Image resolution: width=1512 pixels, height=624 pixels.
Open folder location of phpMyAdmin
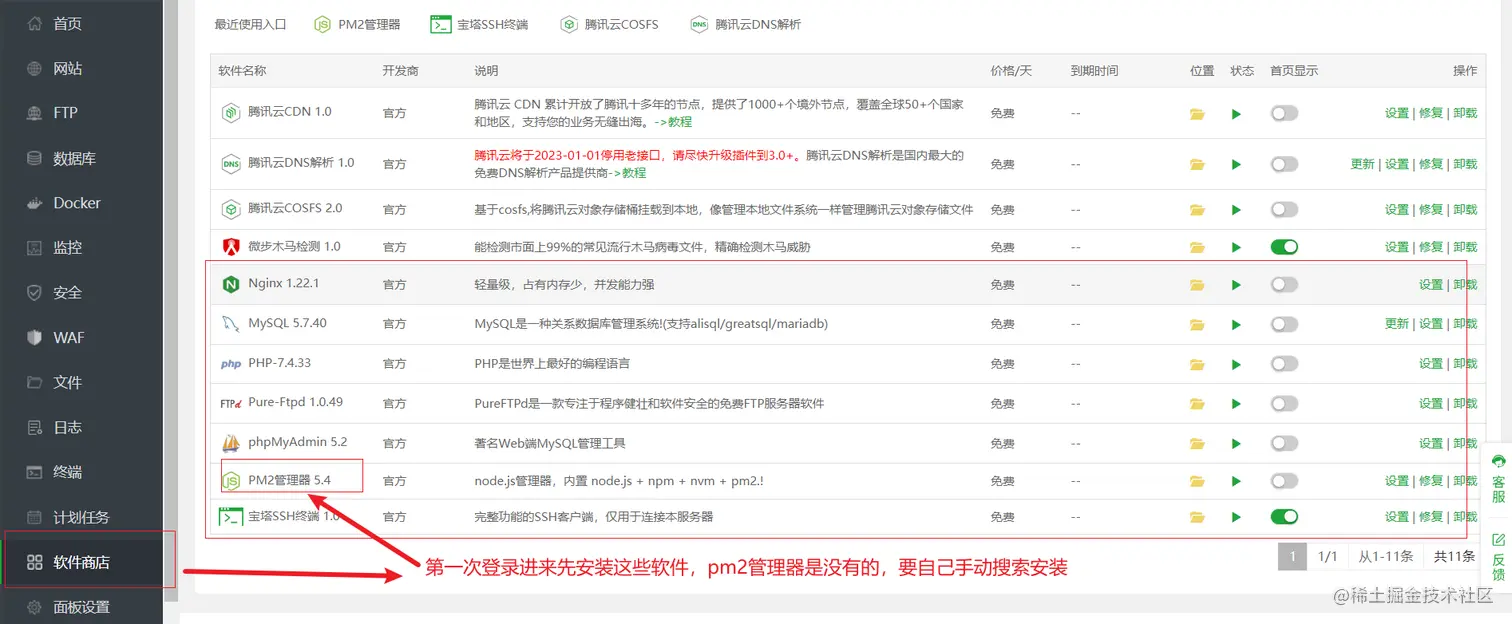pos(1197,443)
